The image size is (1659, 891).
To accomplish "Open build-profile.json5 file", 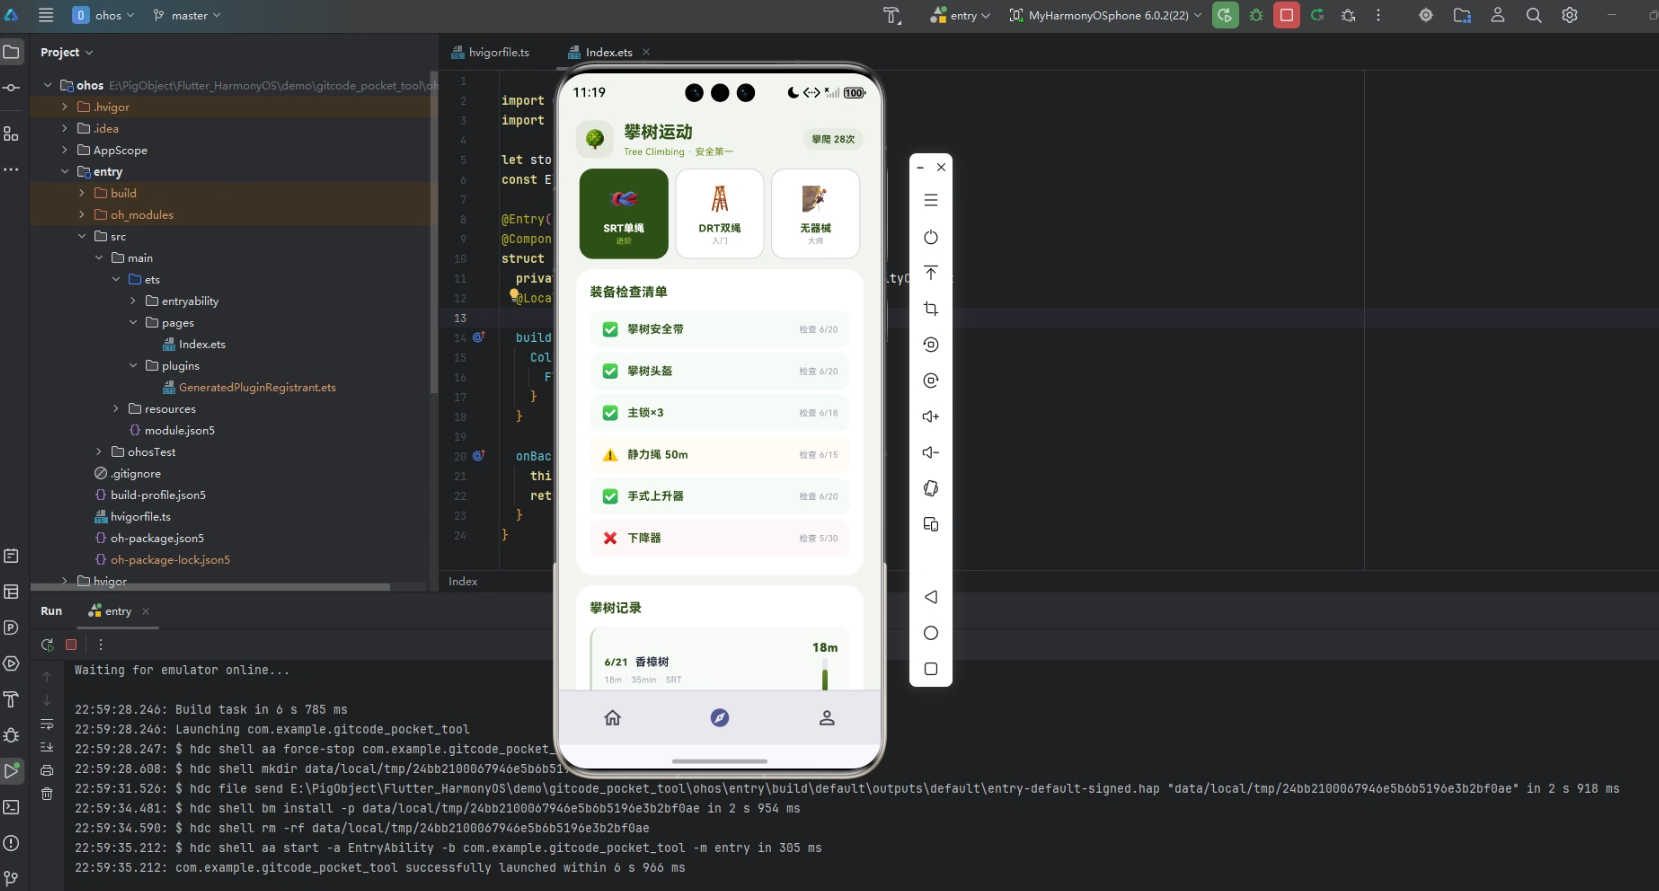I will click(150, 495).
